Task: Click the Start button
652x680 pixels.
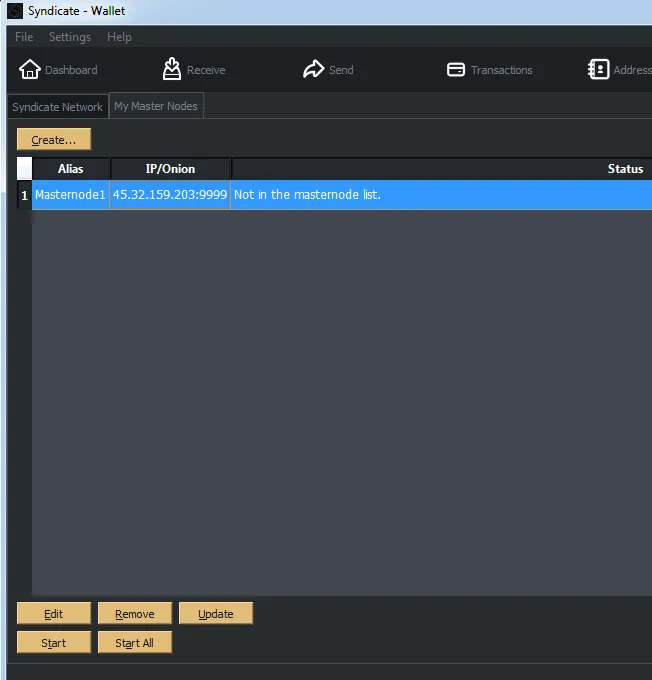Action: pos(54,642)
